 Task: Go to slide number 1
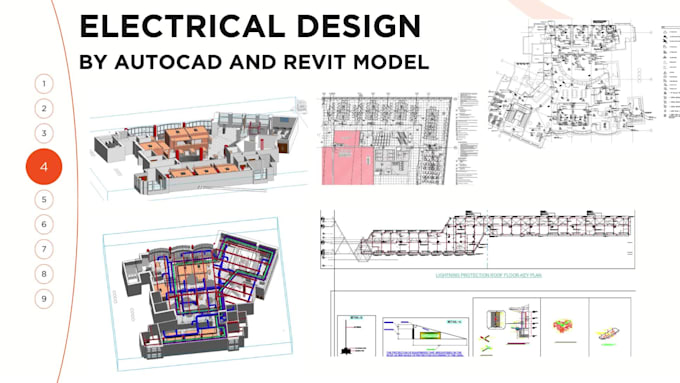click(44, 84)
